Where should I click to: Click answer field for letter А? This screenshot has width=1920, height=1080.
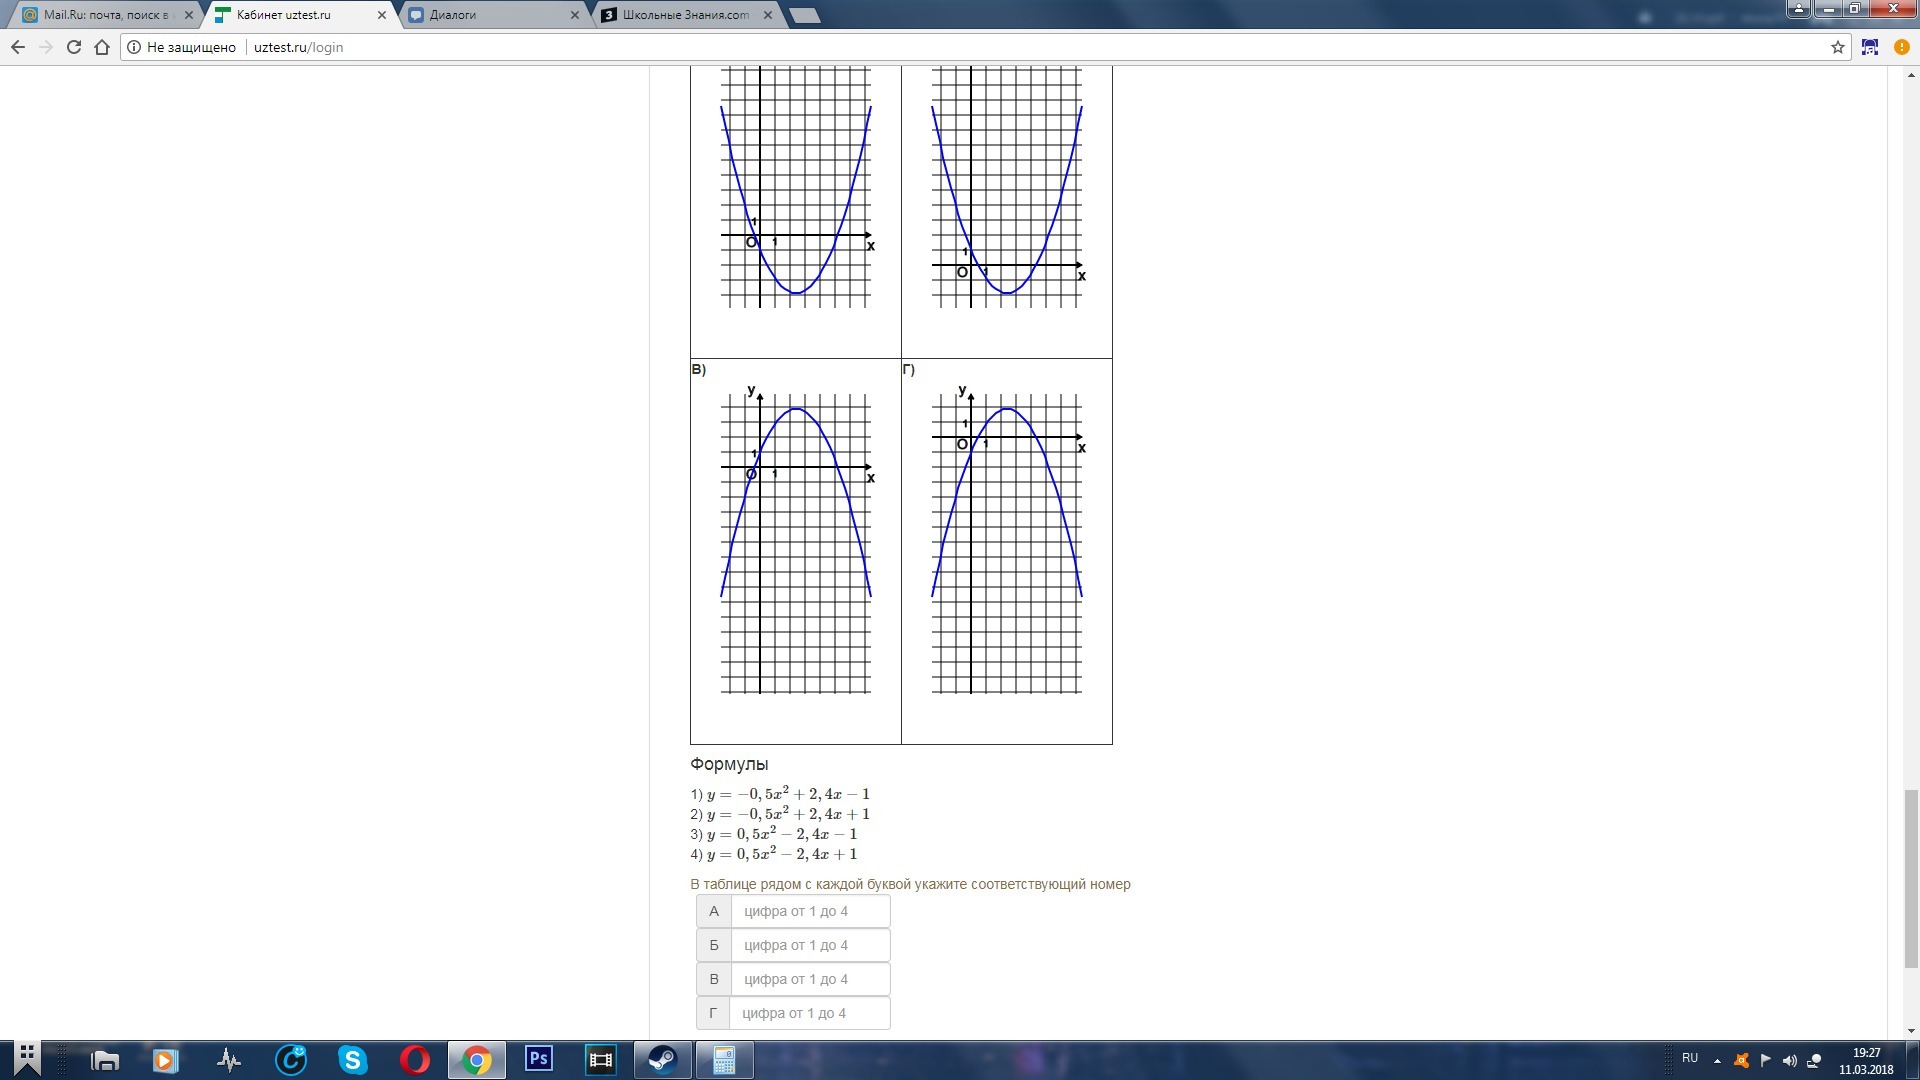(x=810, y=911)
